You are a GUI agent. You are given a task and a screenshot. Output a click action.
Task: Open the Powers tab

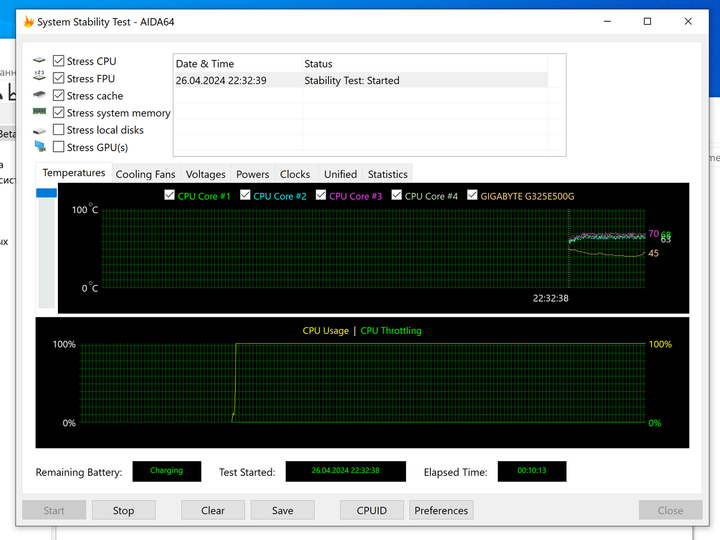pos(253,174)
